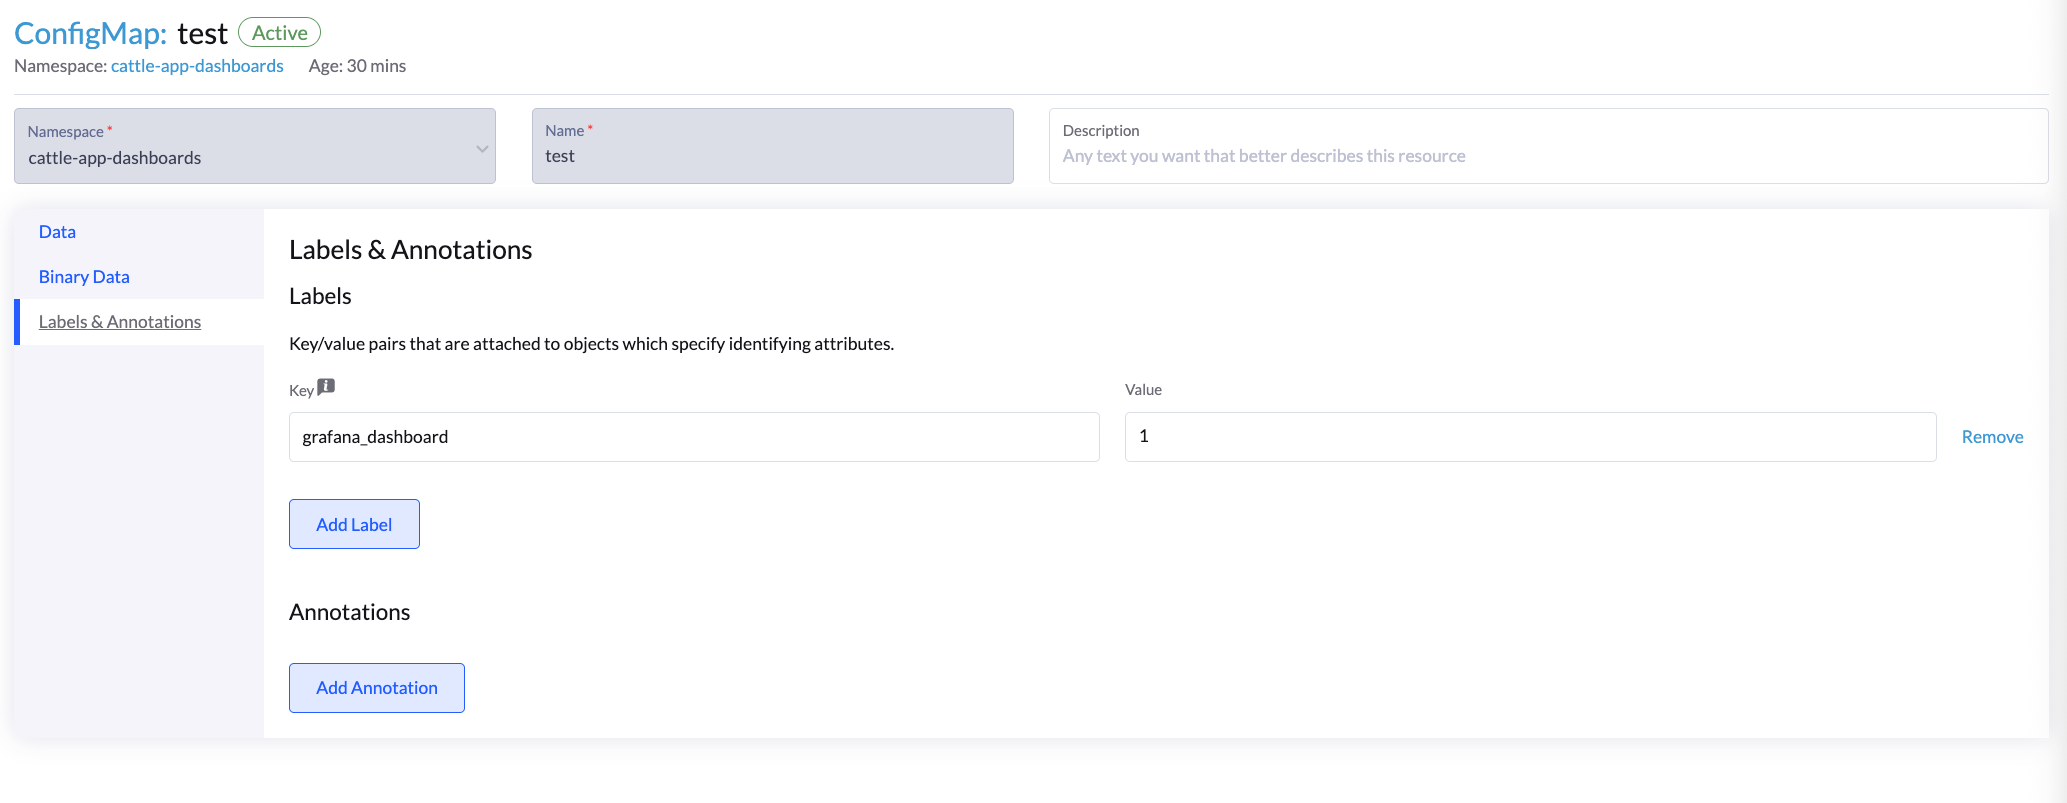This screenshot has width=2067, height=803.
Task: Click the Key field containing grafana_dashboard
Action: (693, 437)
